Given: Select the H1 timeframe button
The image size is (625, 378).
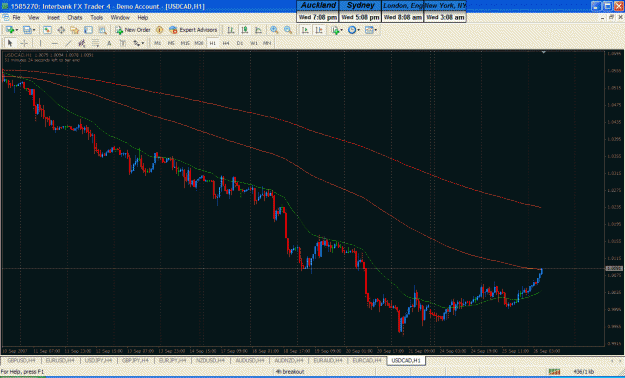Looking at the screenshot, I should [x=212, y=43].
